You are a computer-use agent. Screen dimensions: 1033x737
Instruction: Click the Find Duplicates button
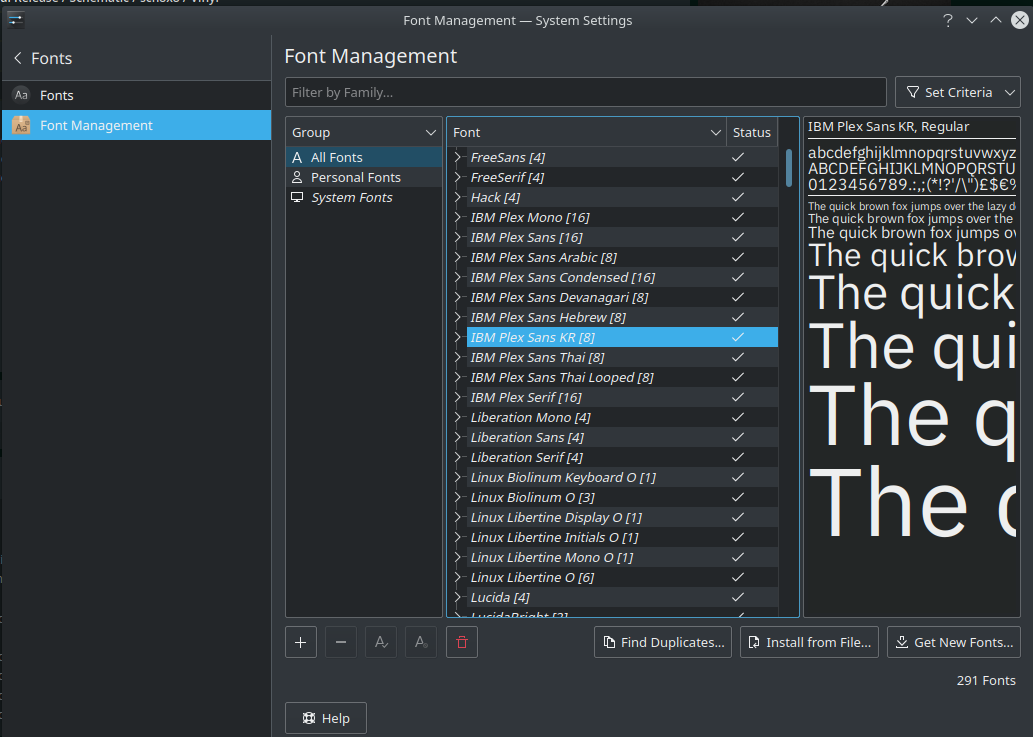point(663,642)
